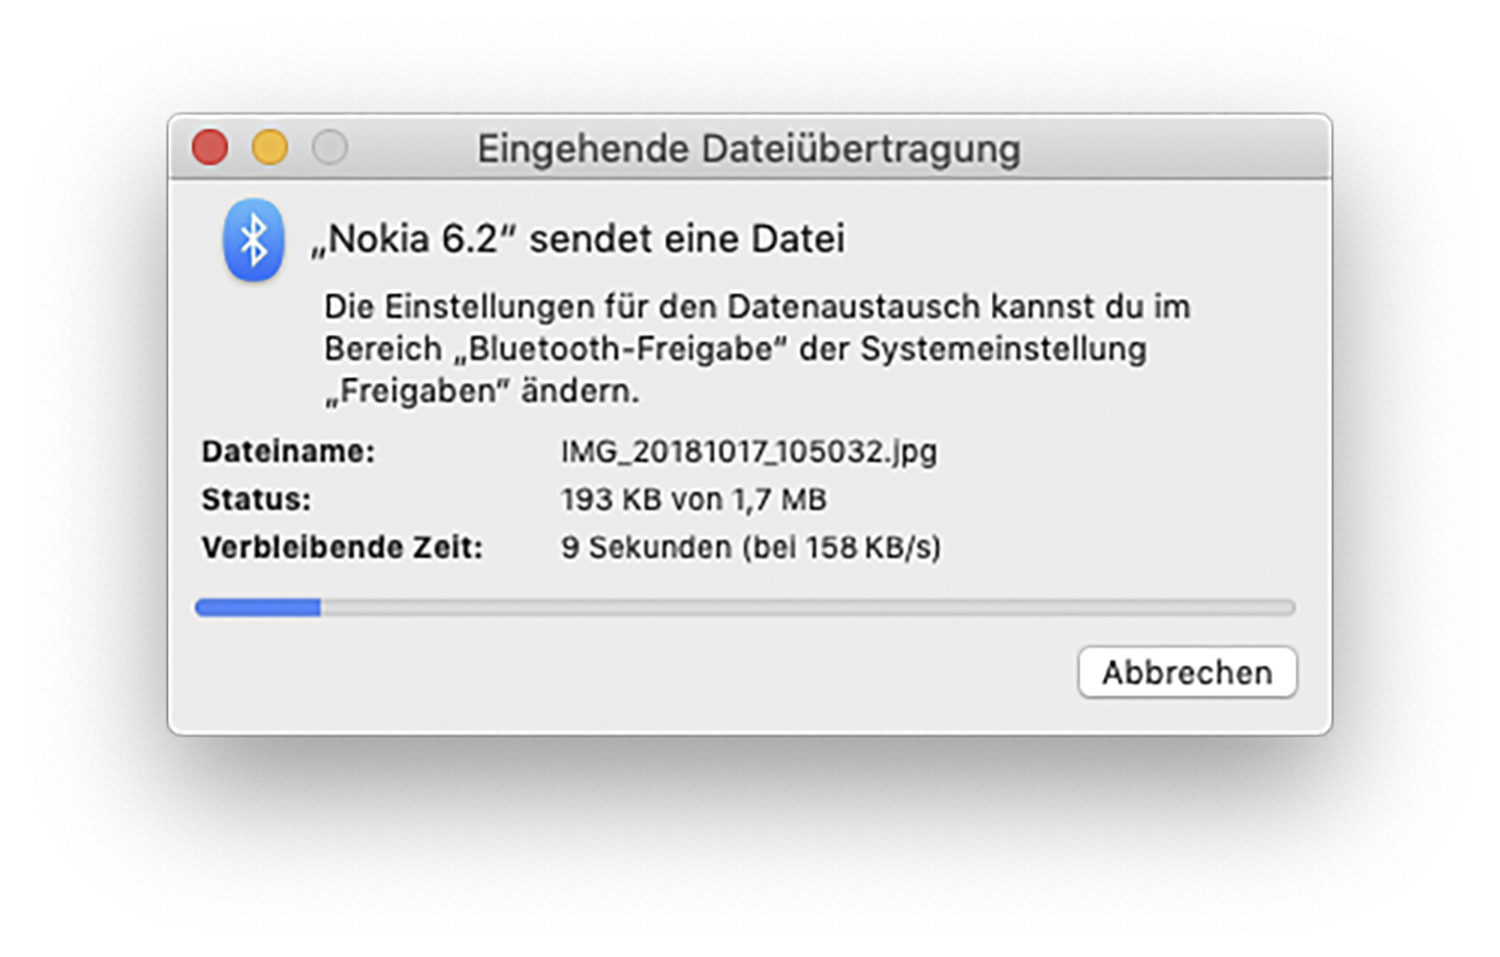The width and height of the screenshot is (1500, 957).
Task: Click the remaining time '9 Sekunden (bei 158 KB/s)'
Action: (x=750, y=547)
